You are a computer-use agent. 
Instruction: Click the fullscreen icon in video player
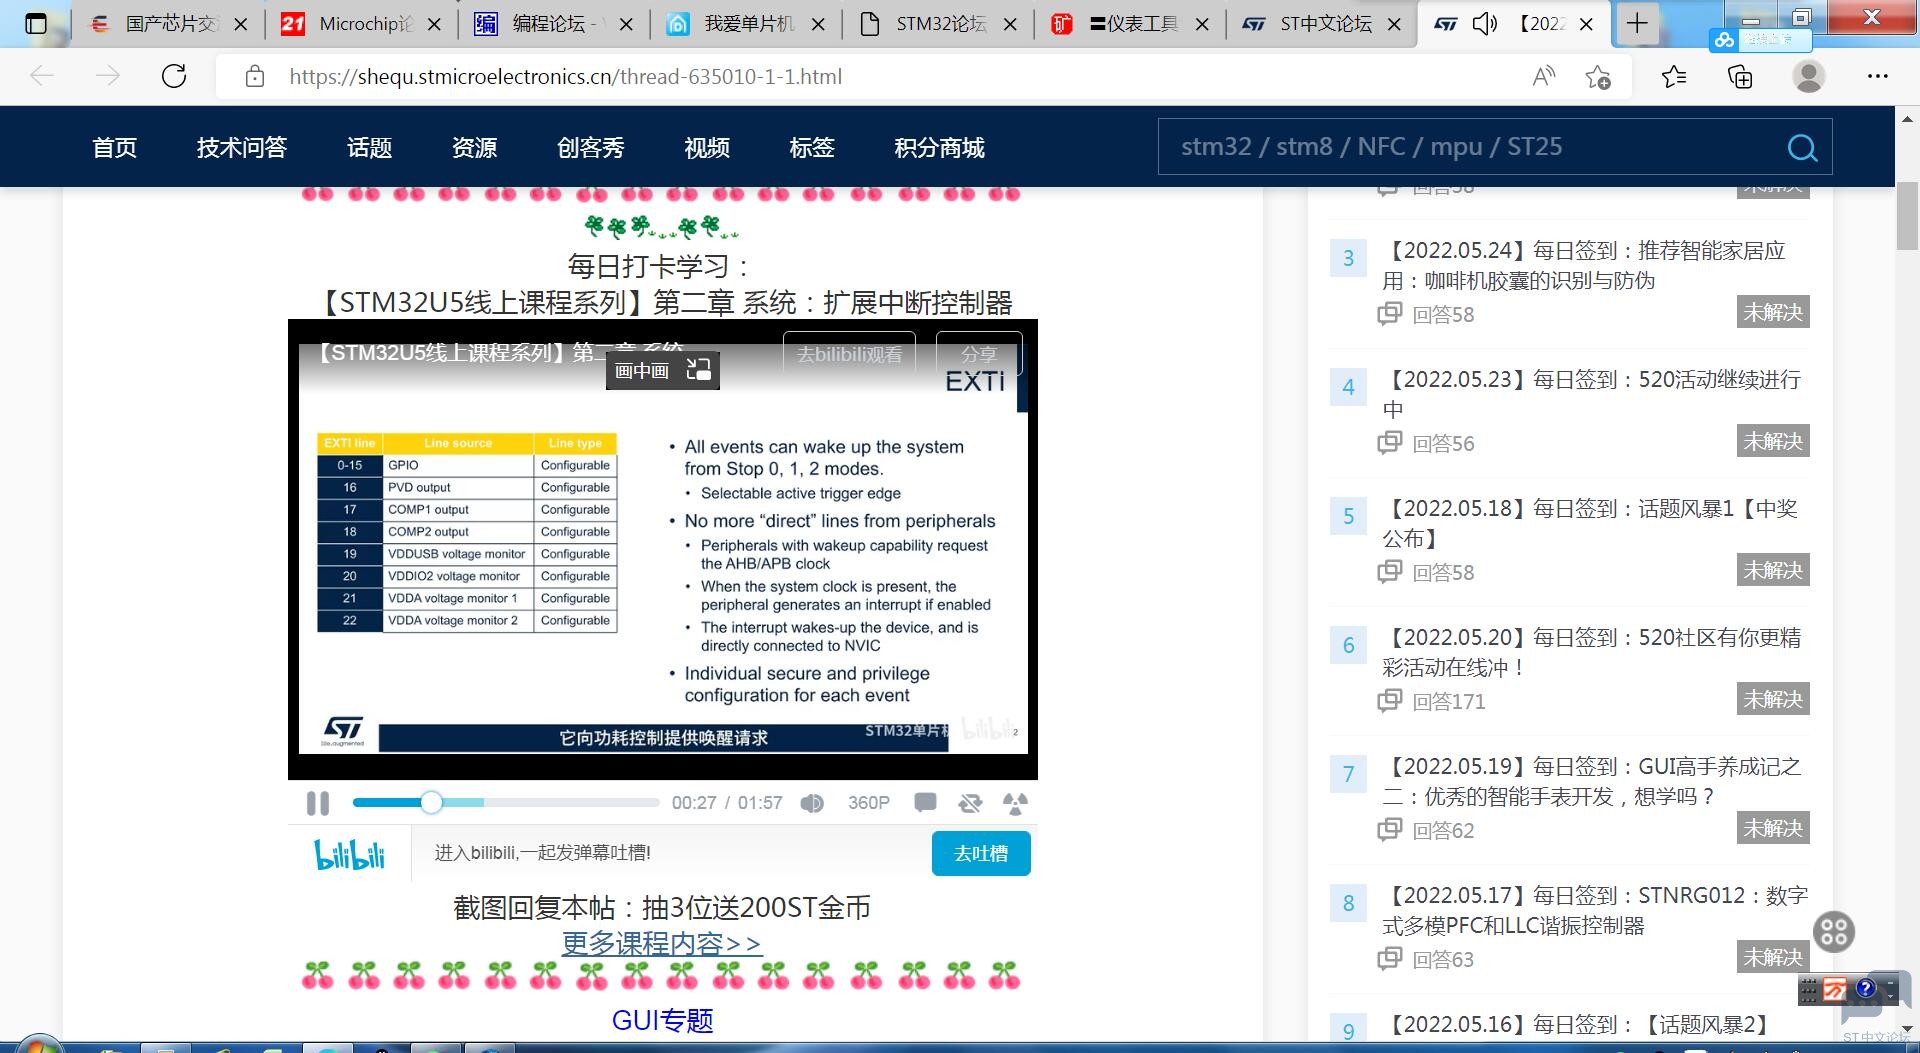[x=1015, y=803]
